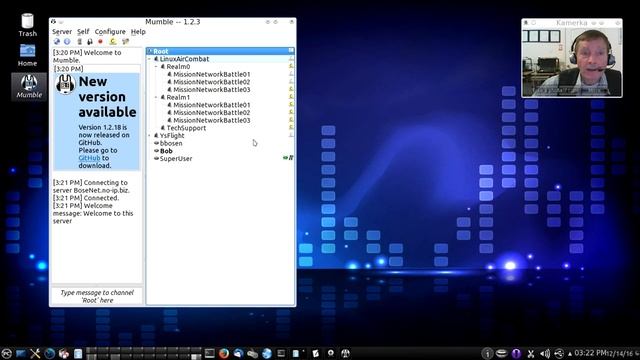The image size is (640, 360).
Task: Open the Home folder desktop icon
Action: [27, 55]
